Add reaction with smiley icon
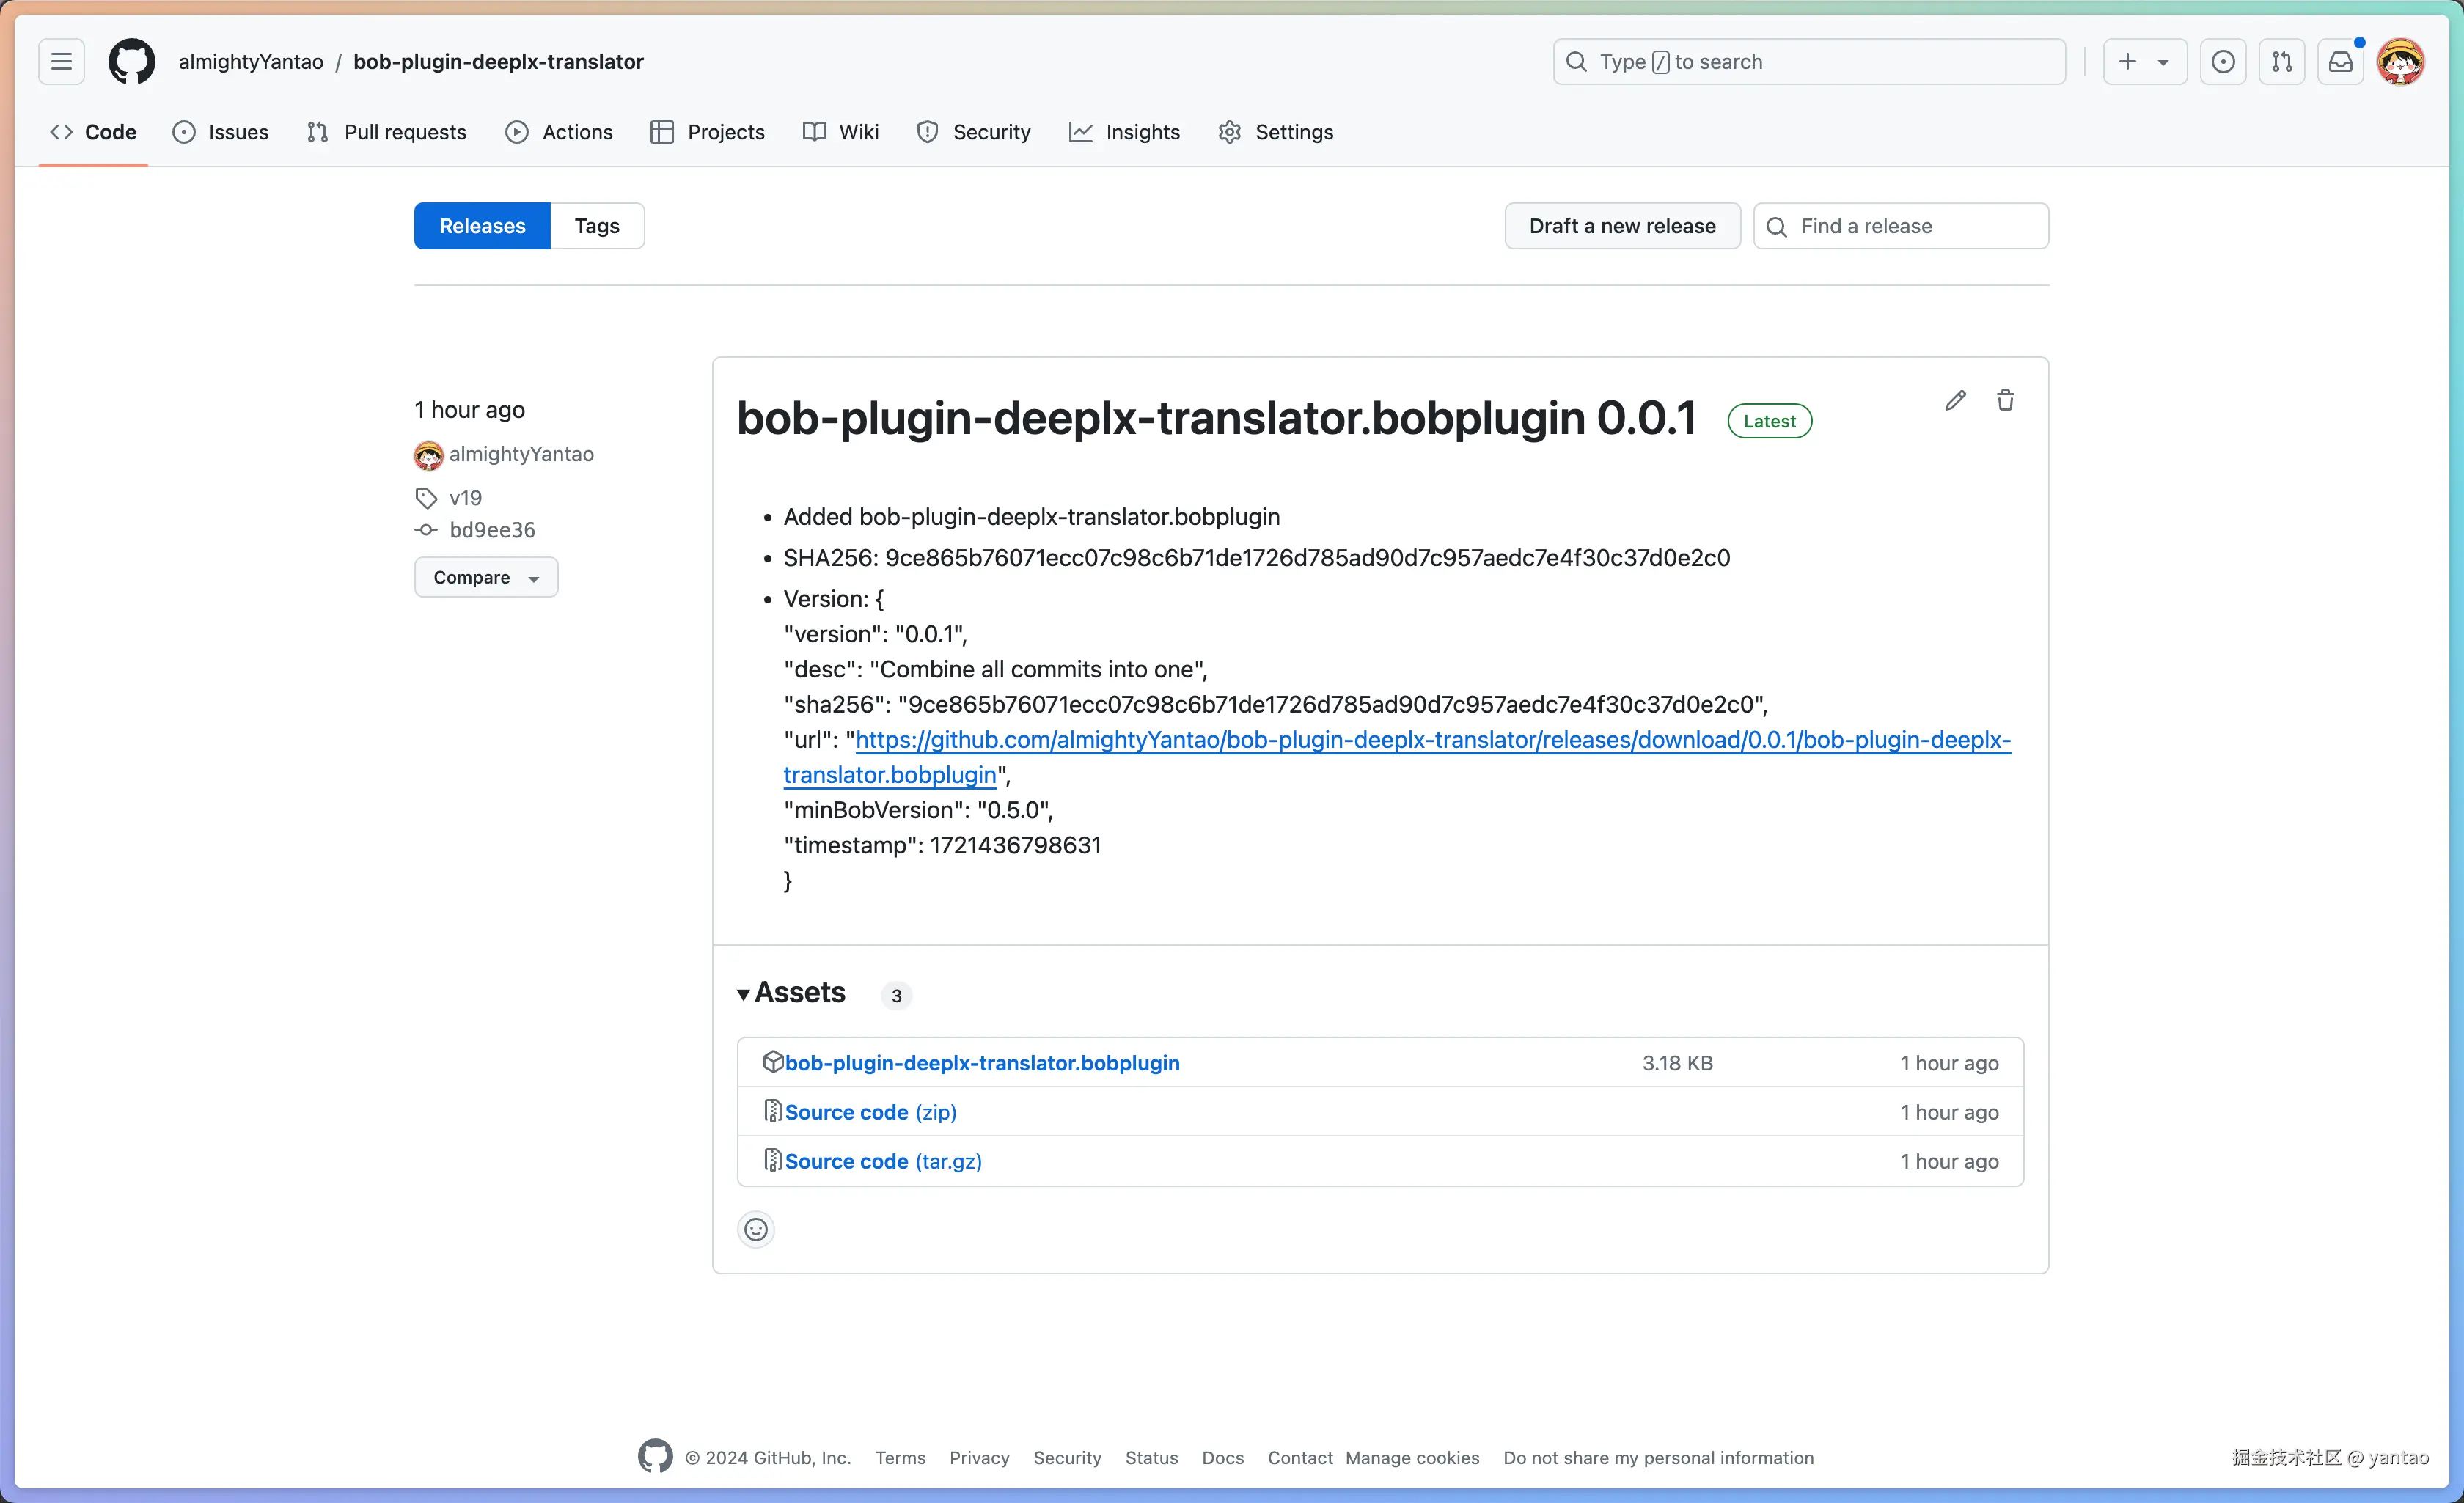Image resolution: width=2464 pixels, height=1503 pixels. [x=756, y=1229]
